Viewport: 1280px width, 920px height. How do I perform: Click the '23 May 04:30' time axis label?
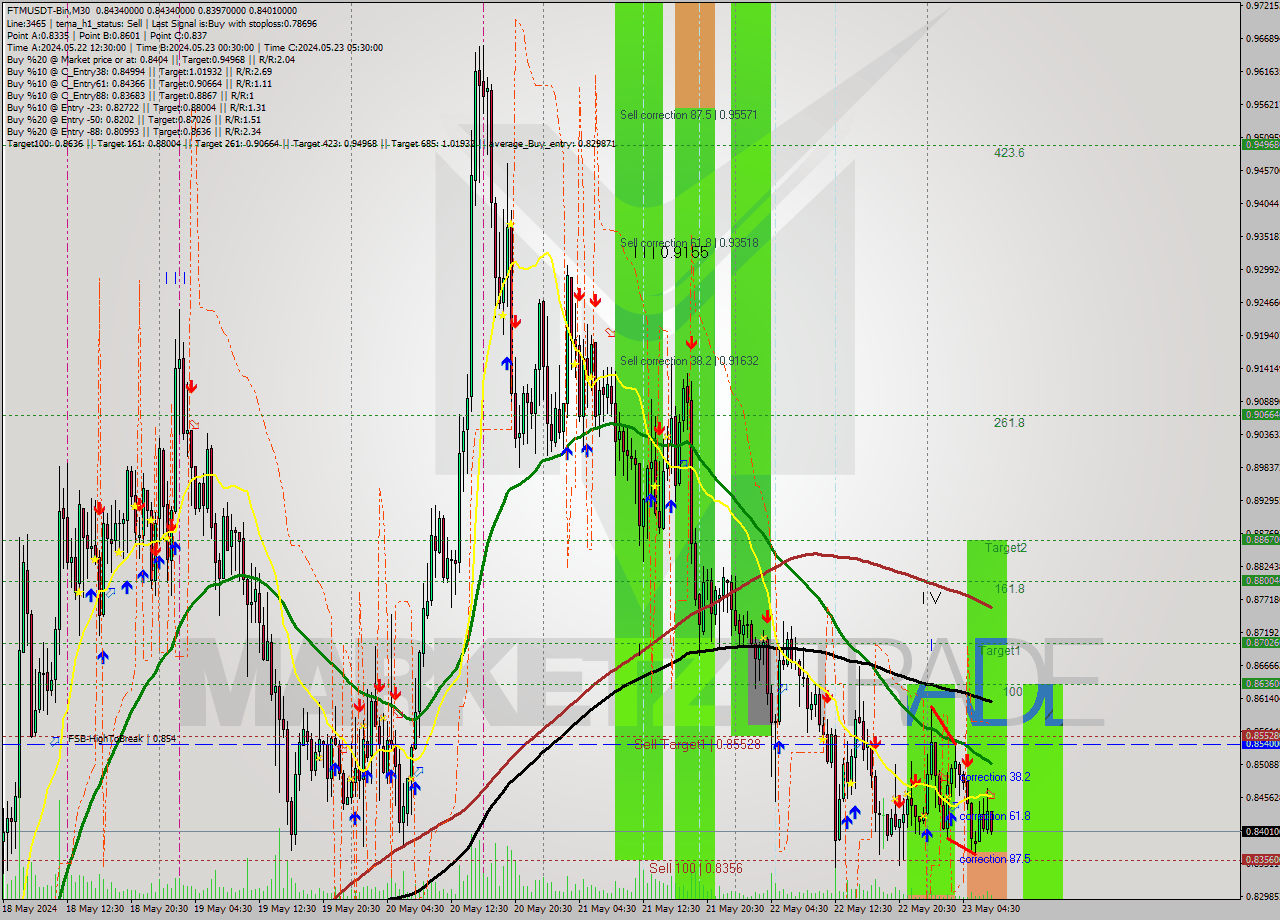coord(990,909)
